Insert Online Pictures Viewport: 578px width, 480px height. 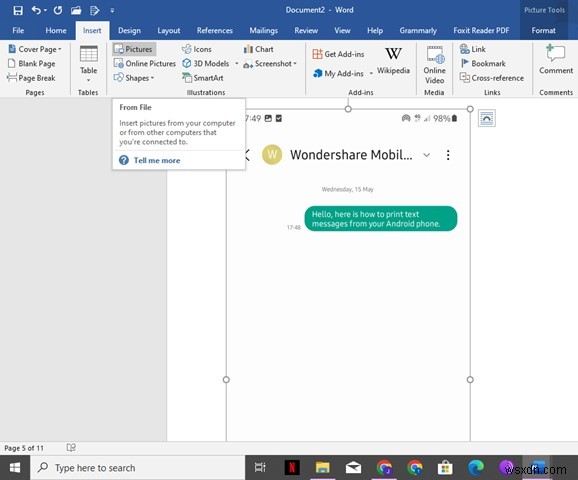145,64
